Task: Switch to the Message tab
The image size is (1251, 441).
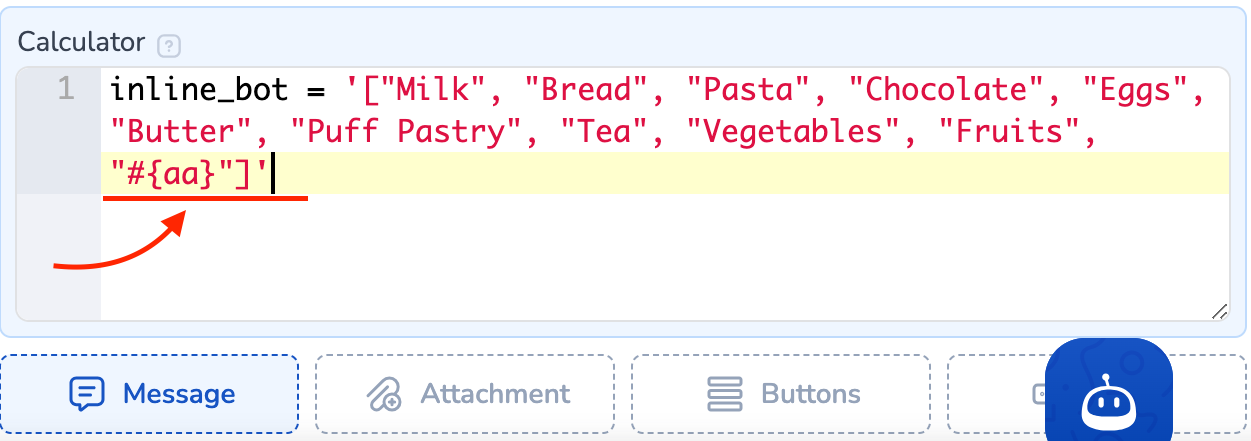Action: click(150, 394)
